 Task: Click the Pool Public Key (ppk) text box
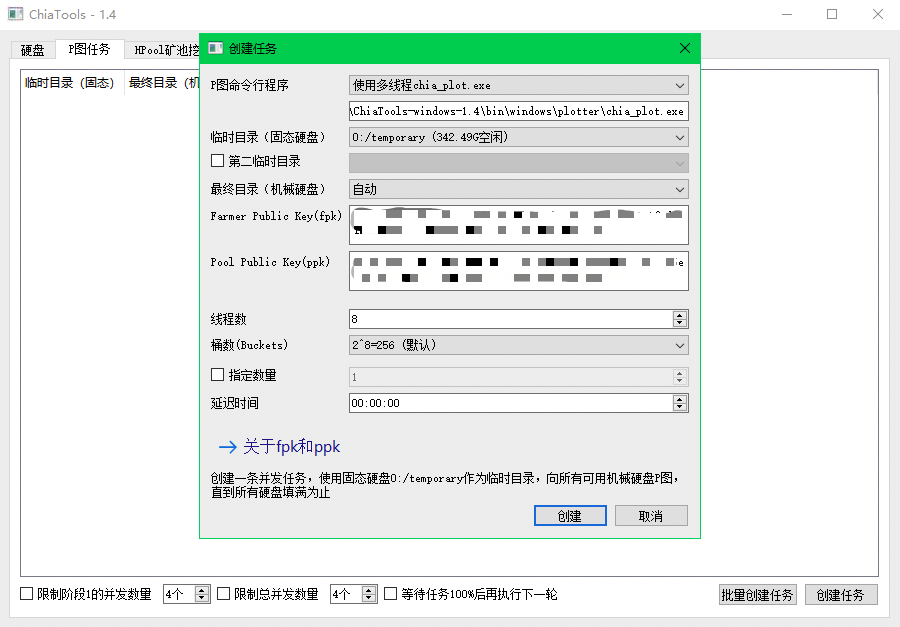[x=518, y=270]
